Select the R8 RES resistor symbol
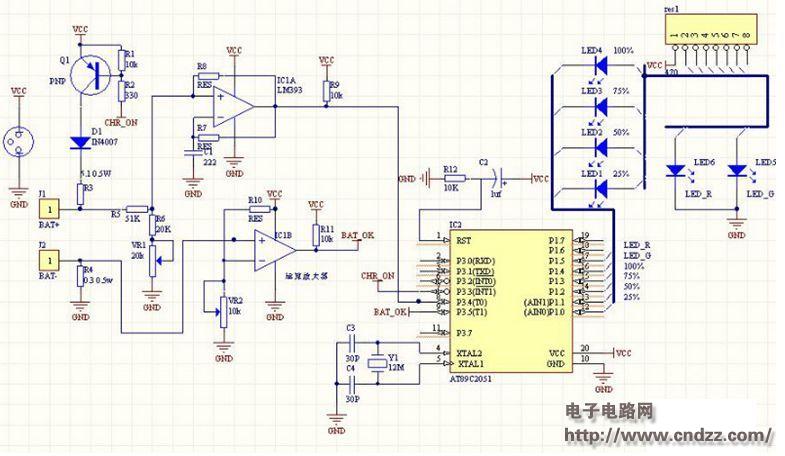This screenshot has width=785, height=456. coord(208,76)
